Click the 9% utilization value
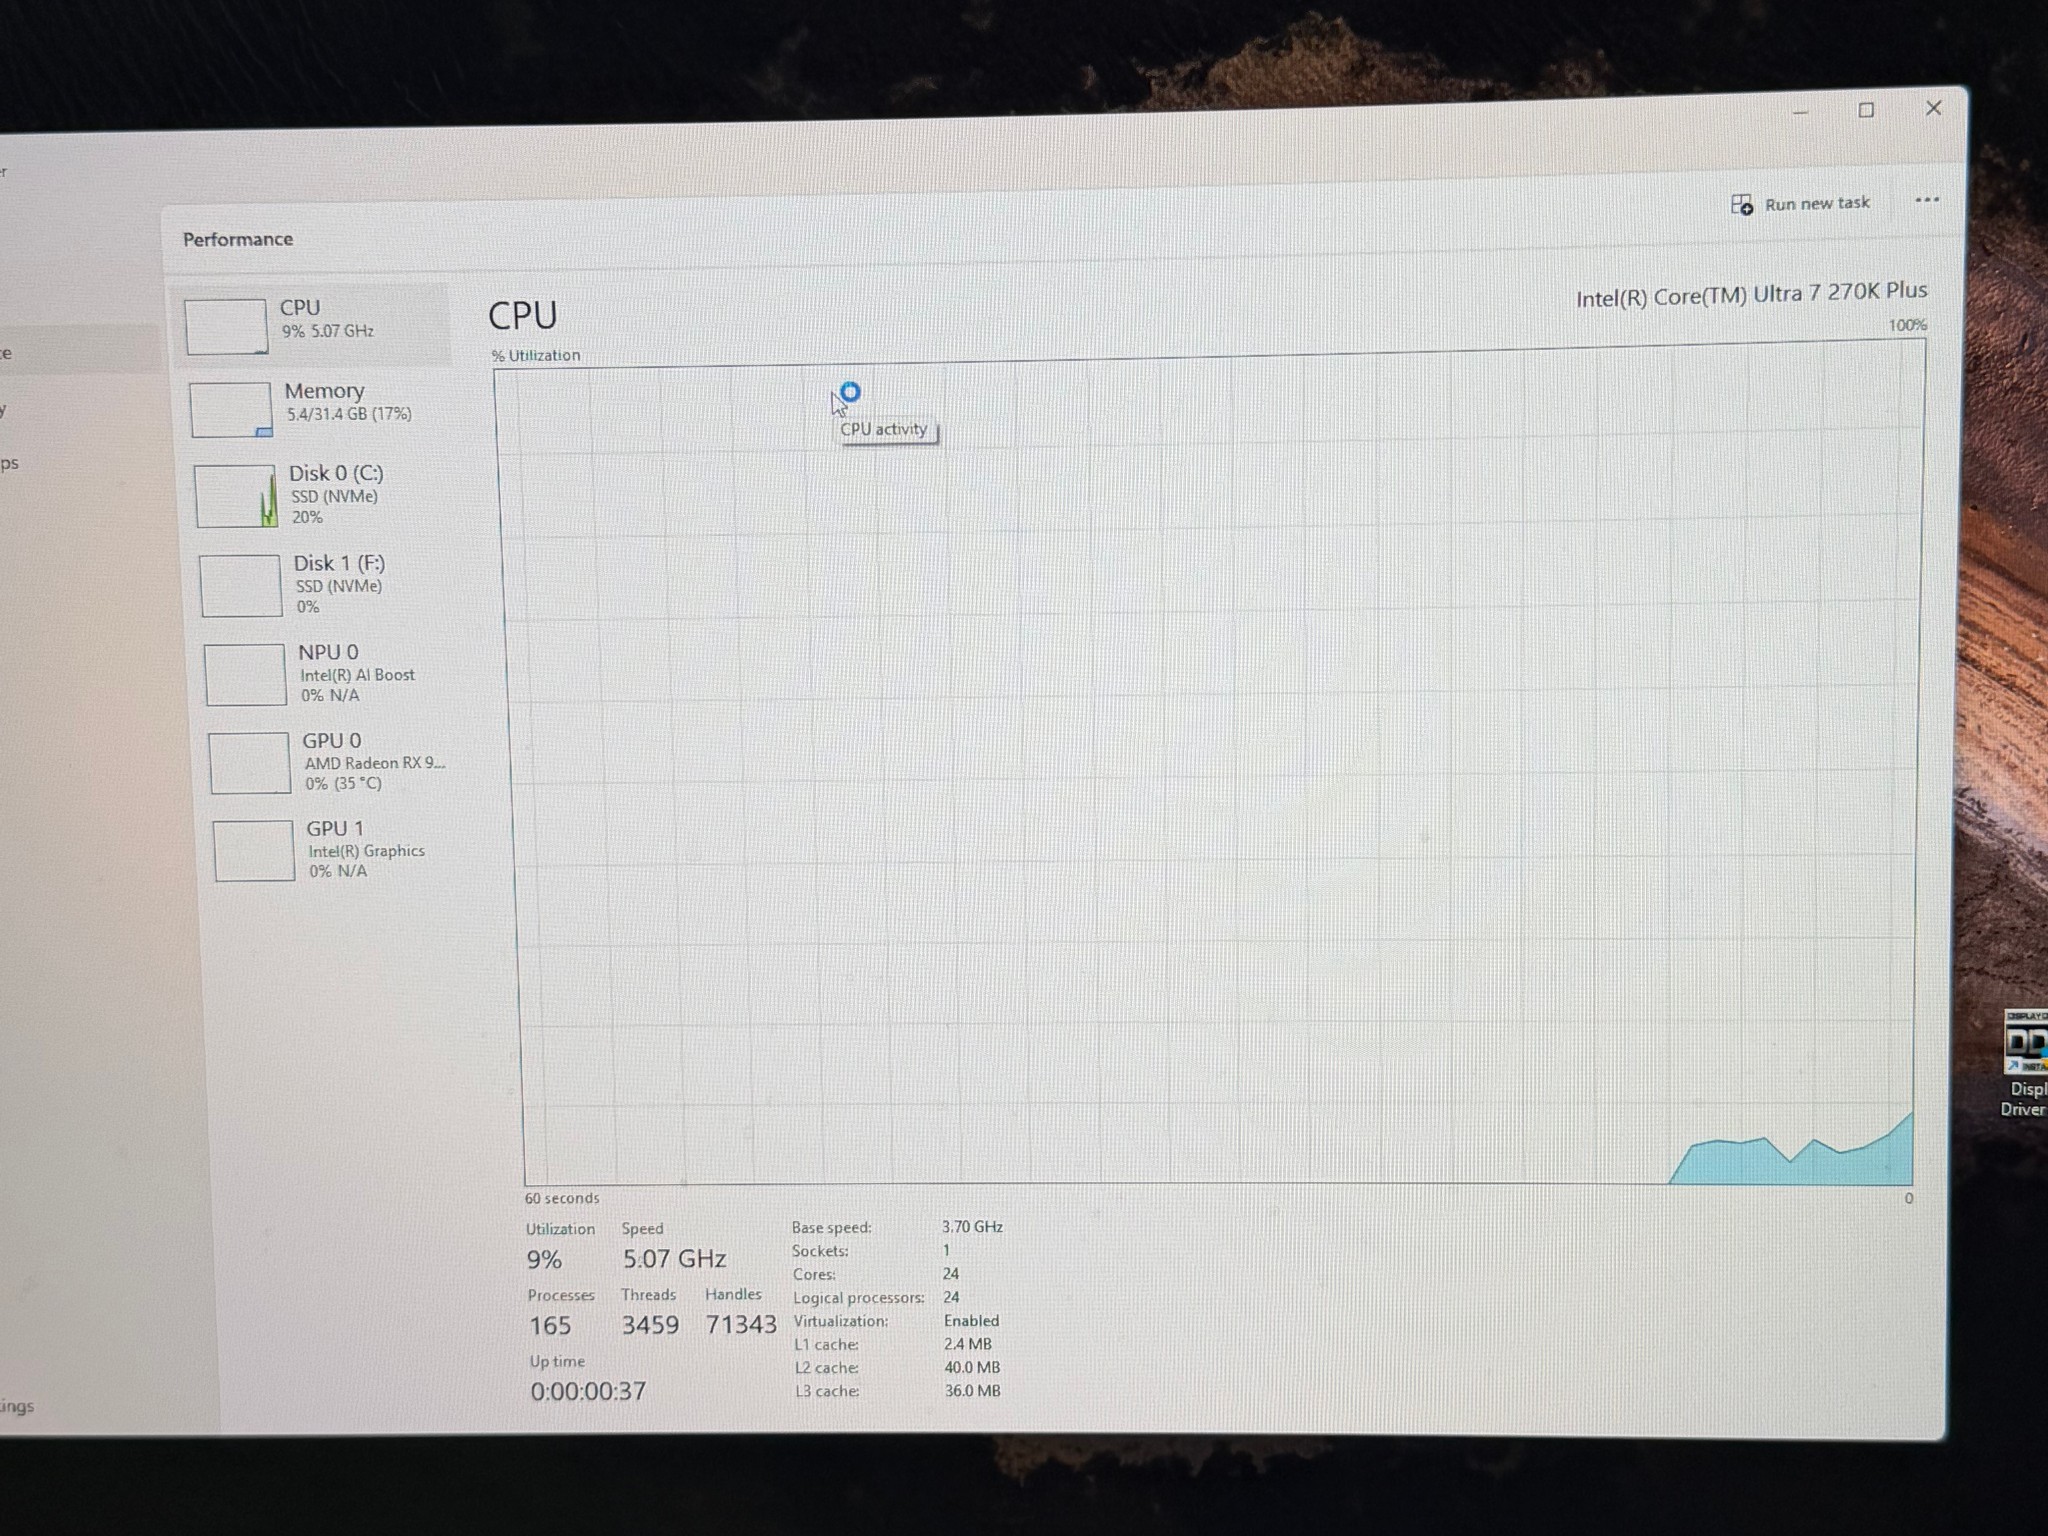The width and height of the screenshot is (2048, 1536). [x=544, y=1260]
